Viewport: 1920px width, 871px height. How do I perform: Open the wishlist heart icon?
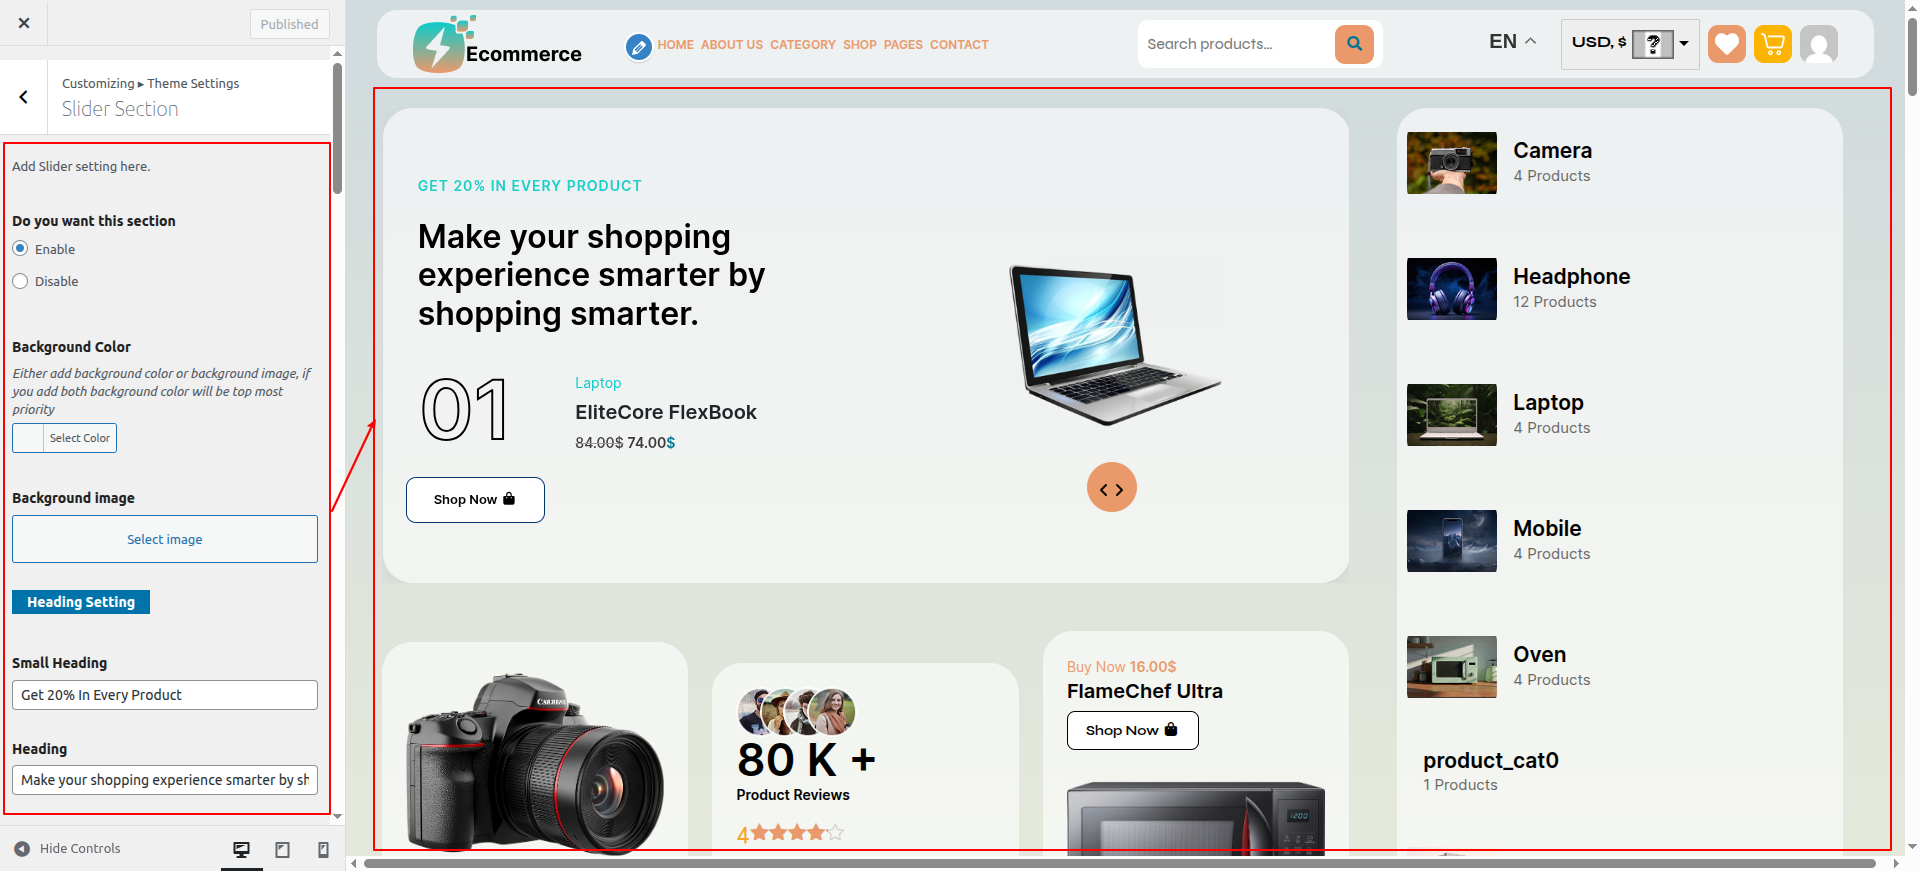pyautogui.click(x=1726, y=44)
